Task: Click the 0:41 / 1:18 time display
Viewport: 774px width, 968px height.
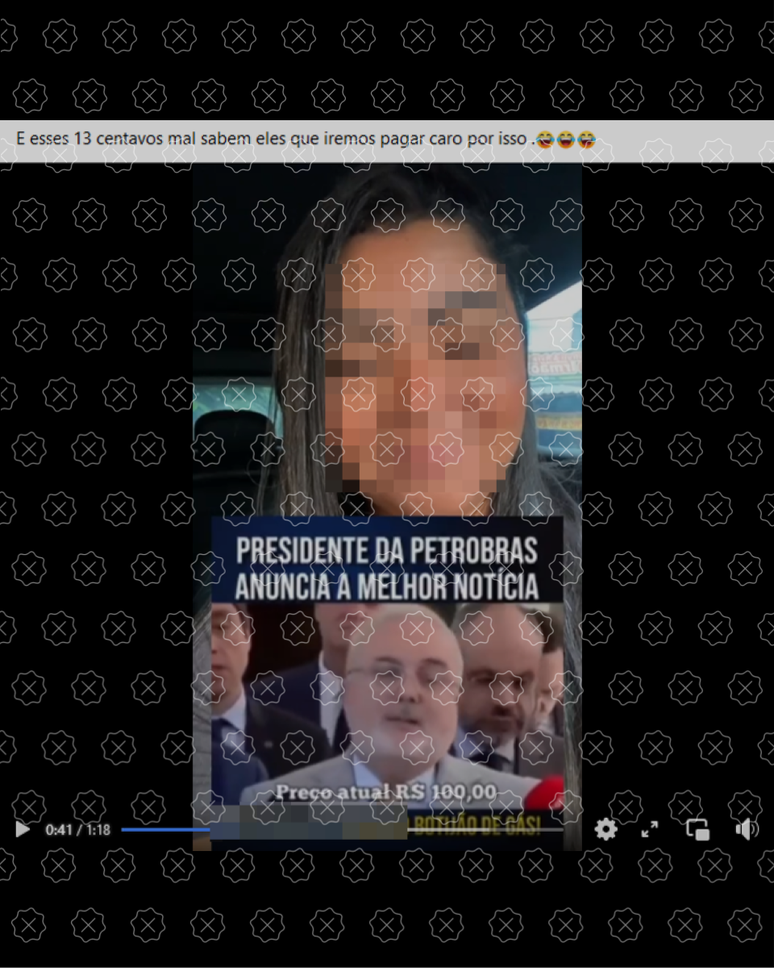Action: pos(77,830)
